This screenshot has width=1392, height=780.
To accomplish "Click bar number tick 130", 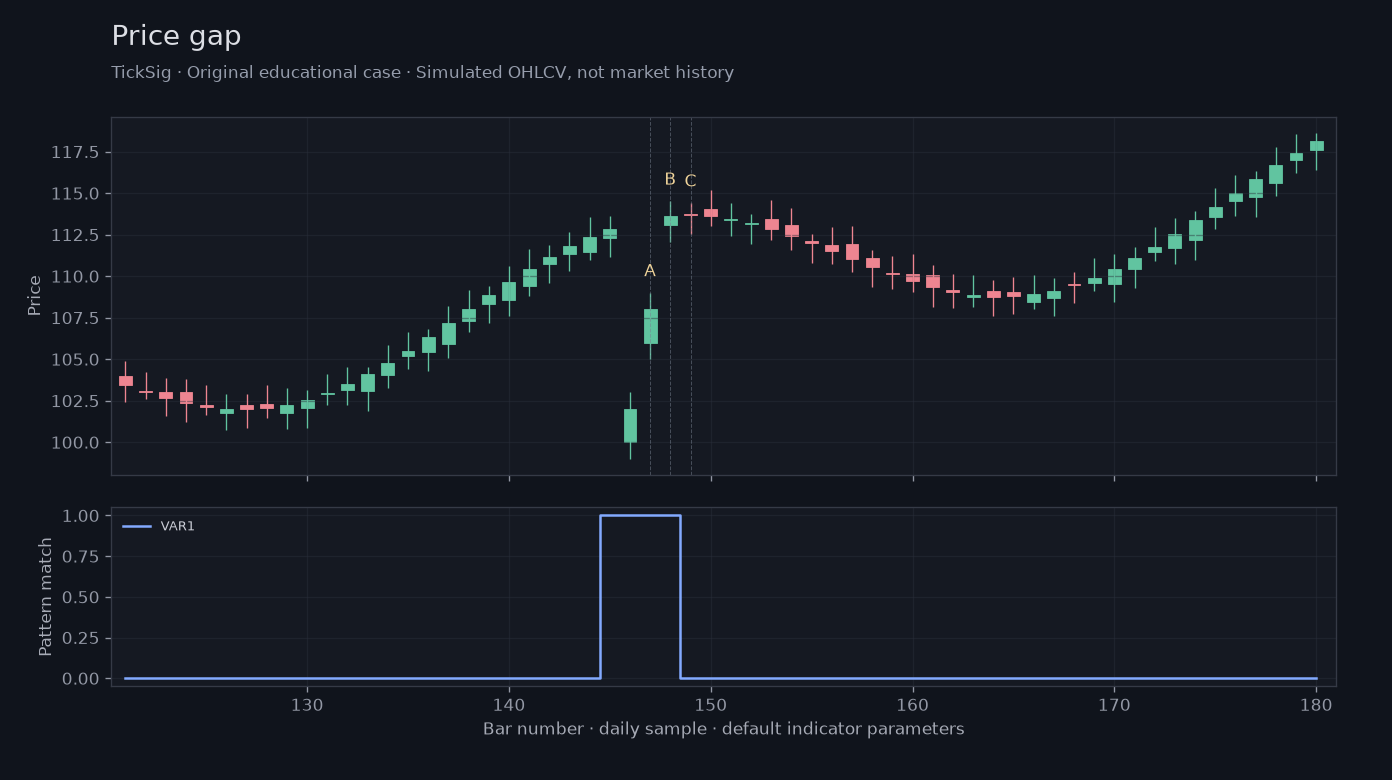I will [x=307, y=704].
